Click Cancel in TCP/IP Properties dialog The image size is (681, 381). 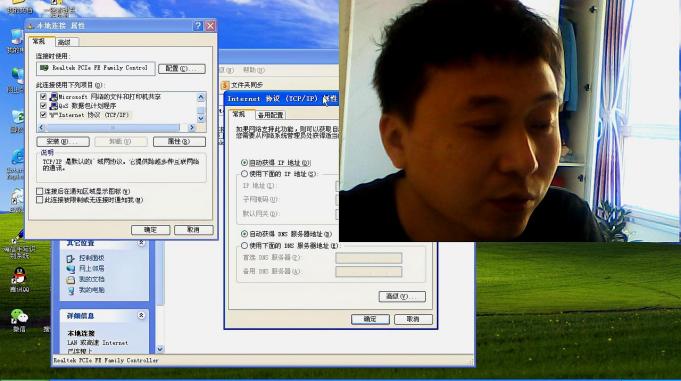(x=413, y=319)
